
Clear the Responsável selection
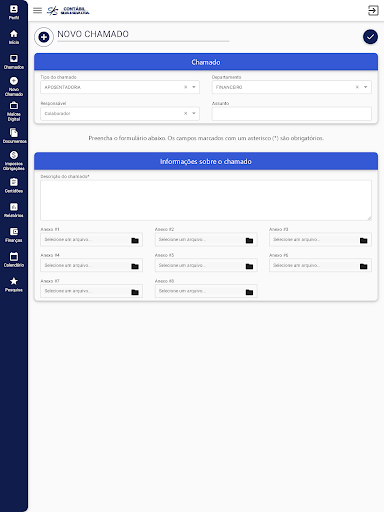pyautogui.click(x=186, y=113)
